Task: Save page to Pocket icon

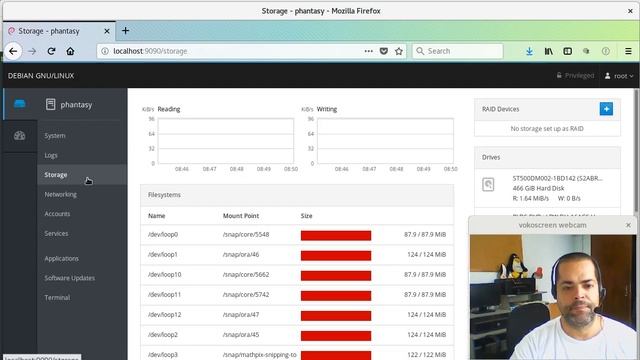Action: pyautogui.click(x=384, y=51)
